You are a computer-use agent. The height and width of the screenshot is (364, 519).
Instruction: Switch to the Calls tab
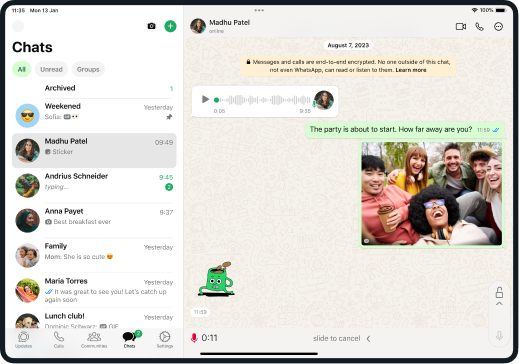click(x=59, y=339)
